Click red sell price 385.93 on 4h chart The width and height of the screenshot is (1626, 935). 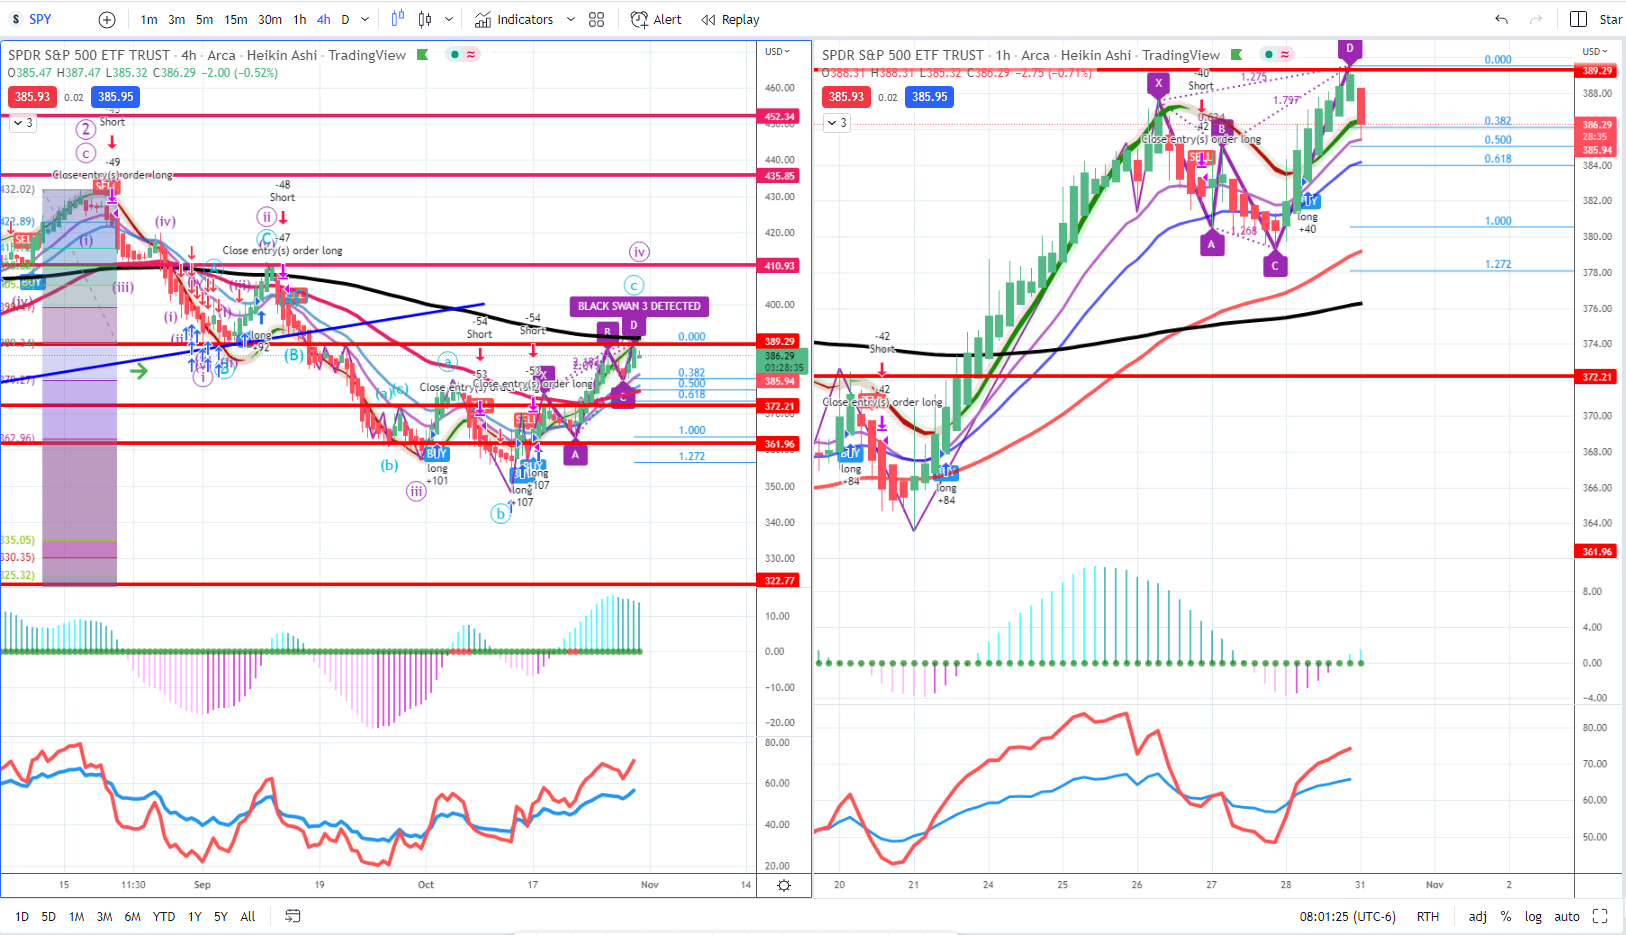click(32, 97)
